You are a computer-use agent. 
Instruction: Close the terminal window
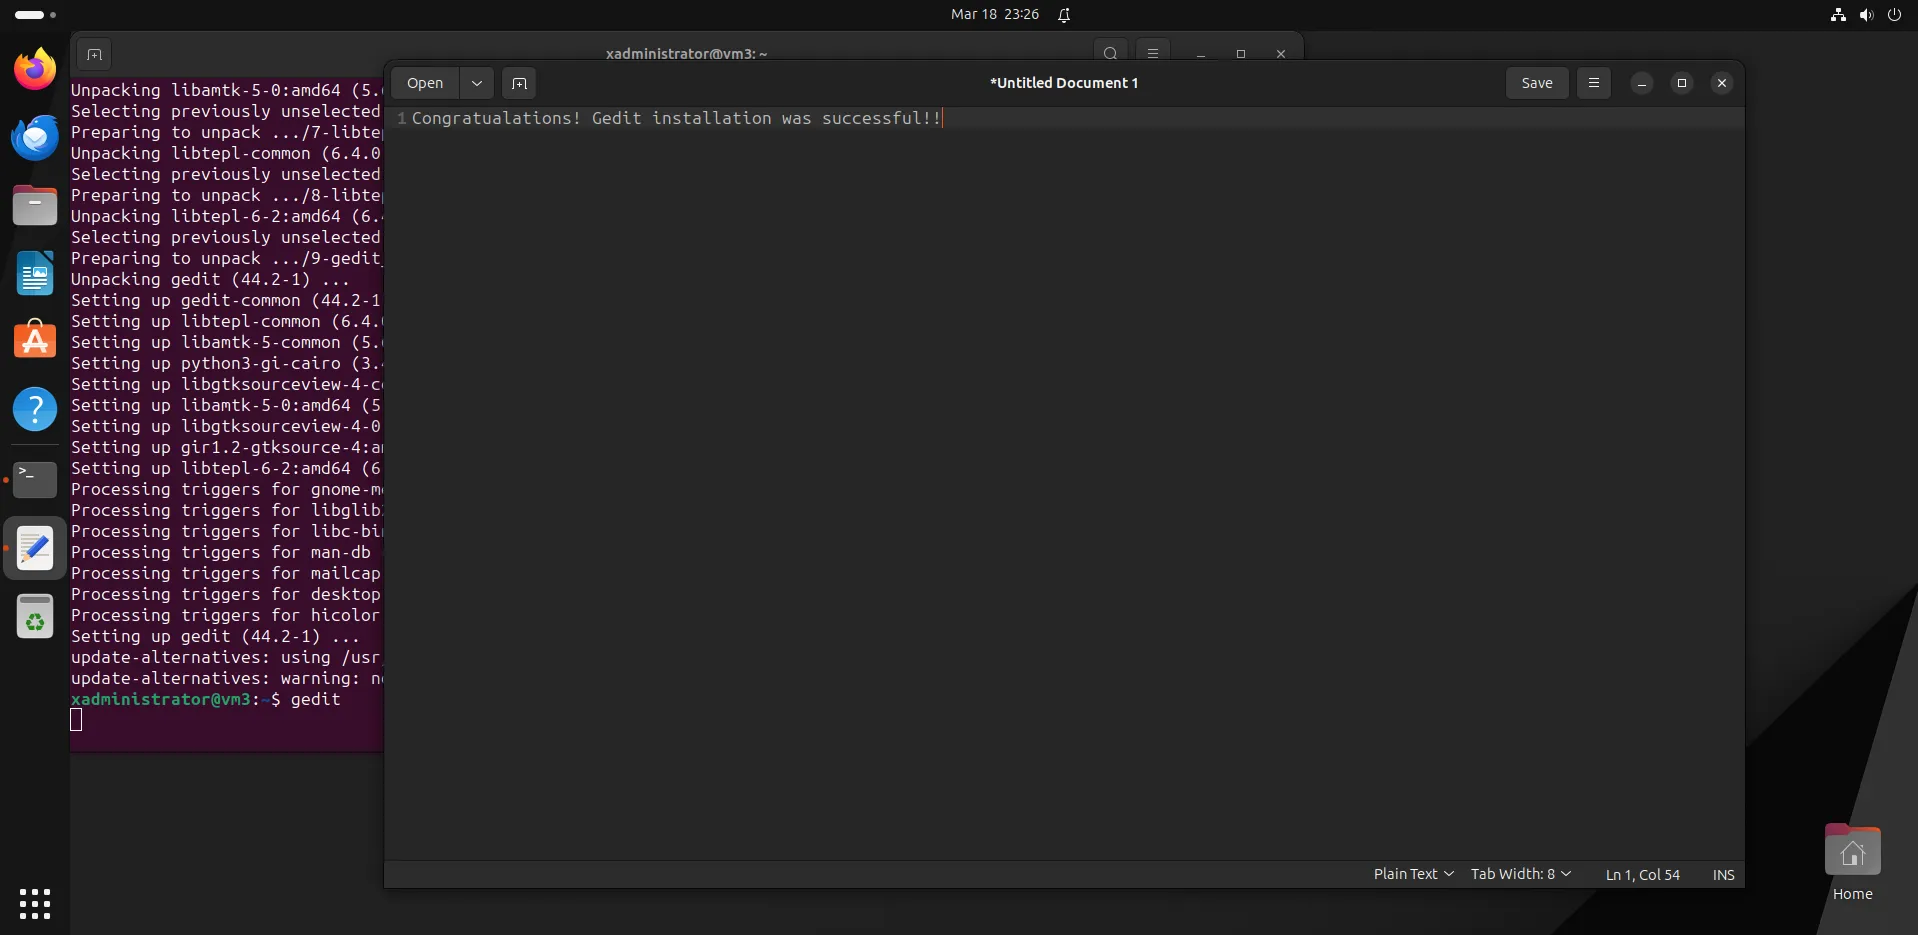[x=1281, y=54]
